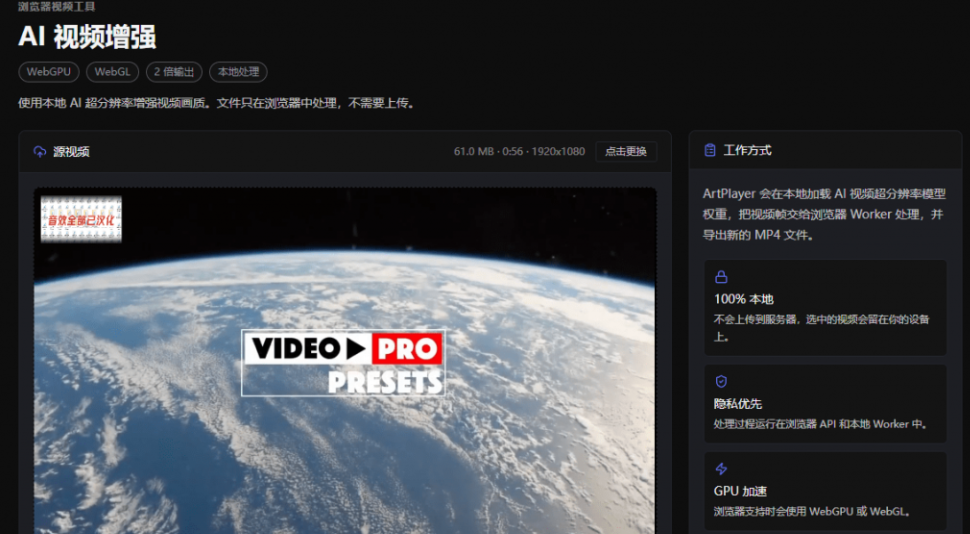This screenshot has height=534, width=970.
Task: Click the text 浏览器支持时会使用 WebGPU 或 WebGL
Action: tap(812, 511)
